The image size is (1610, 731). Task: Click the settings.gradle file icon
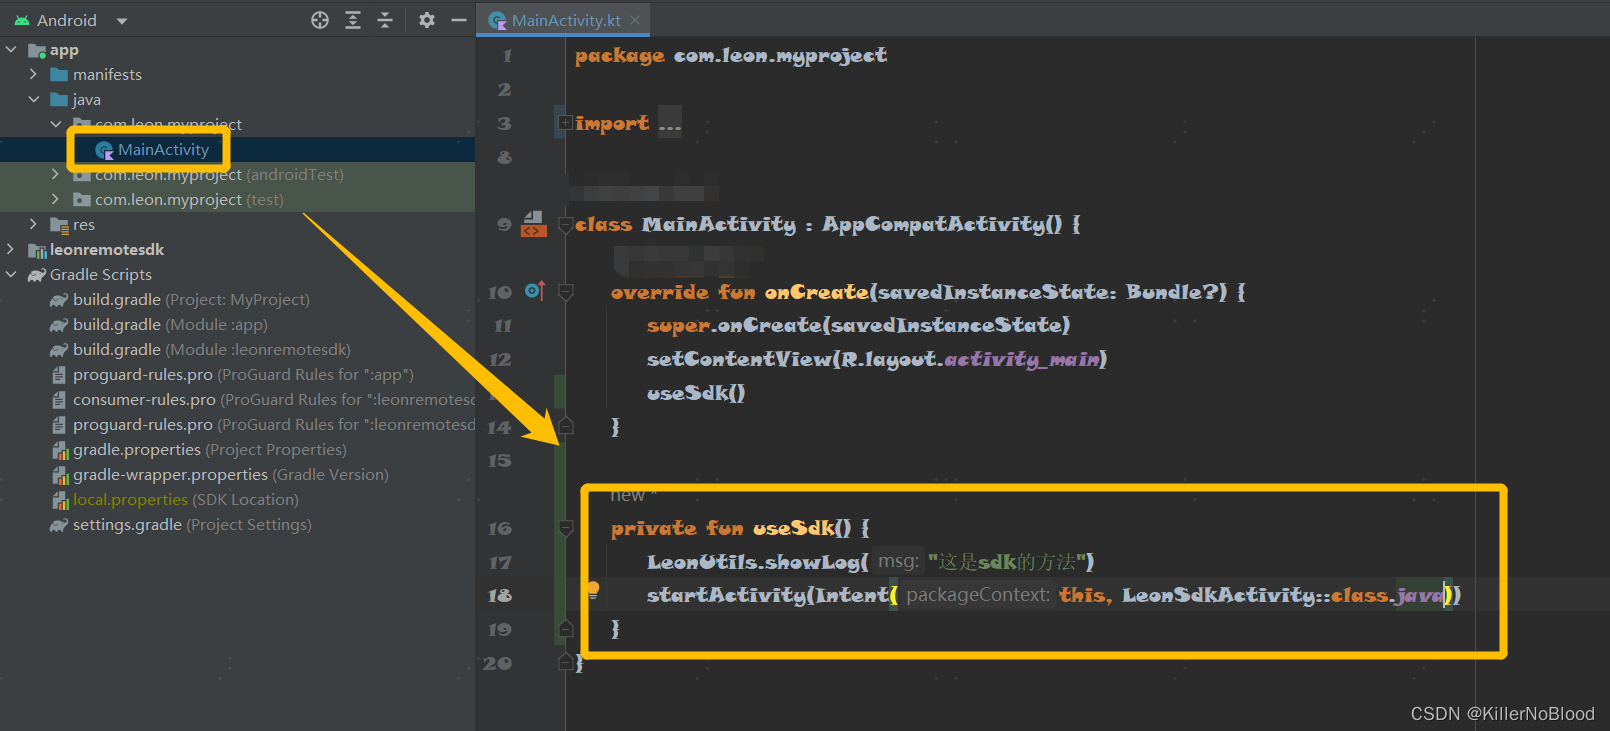tap(59, 525)
